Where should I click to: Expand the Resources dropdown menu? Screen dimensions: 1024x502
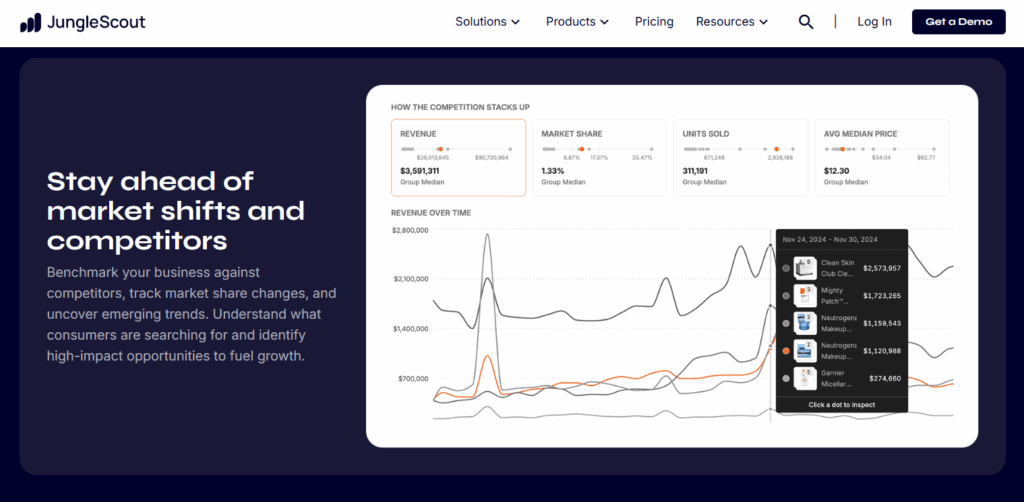pos(732,22)
